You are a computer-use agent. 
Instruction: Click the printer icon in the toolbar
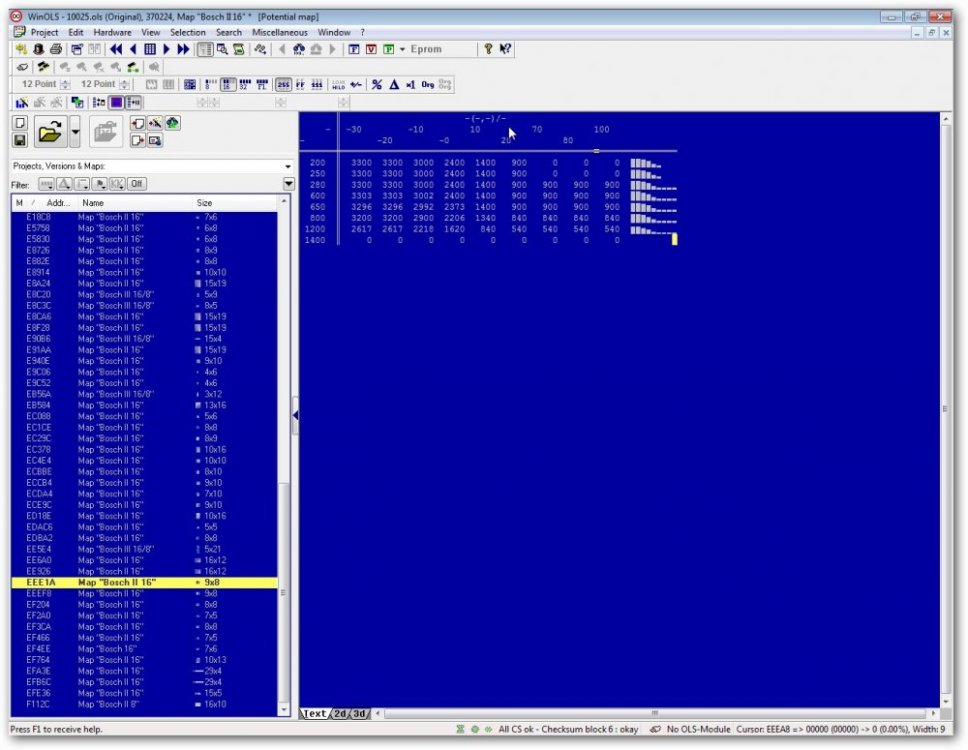[x=56, y=49]
